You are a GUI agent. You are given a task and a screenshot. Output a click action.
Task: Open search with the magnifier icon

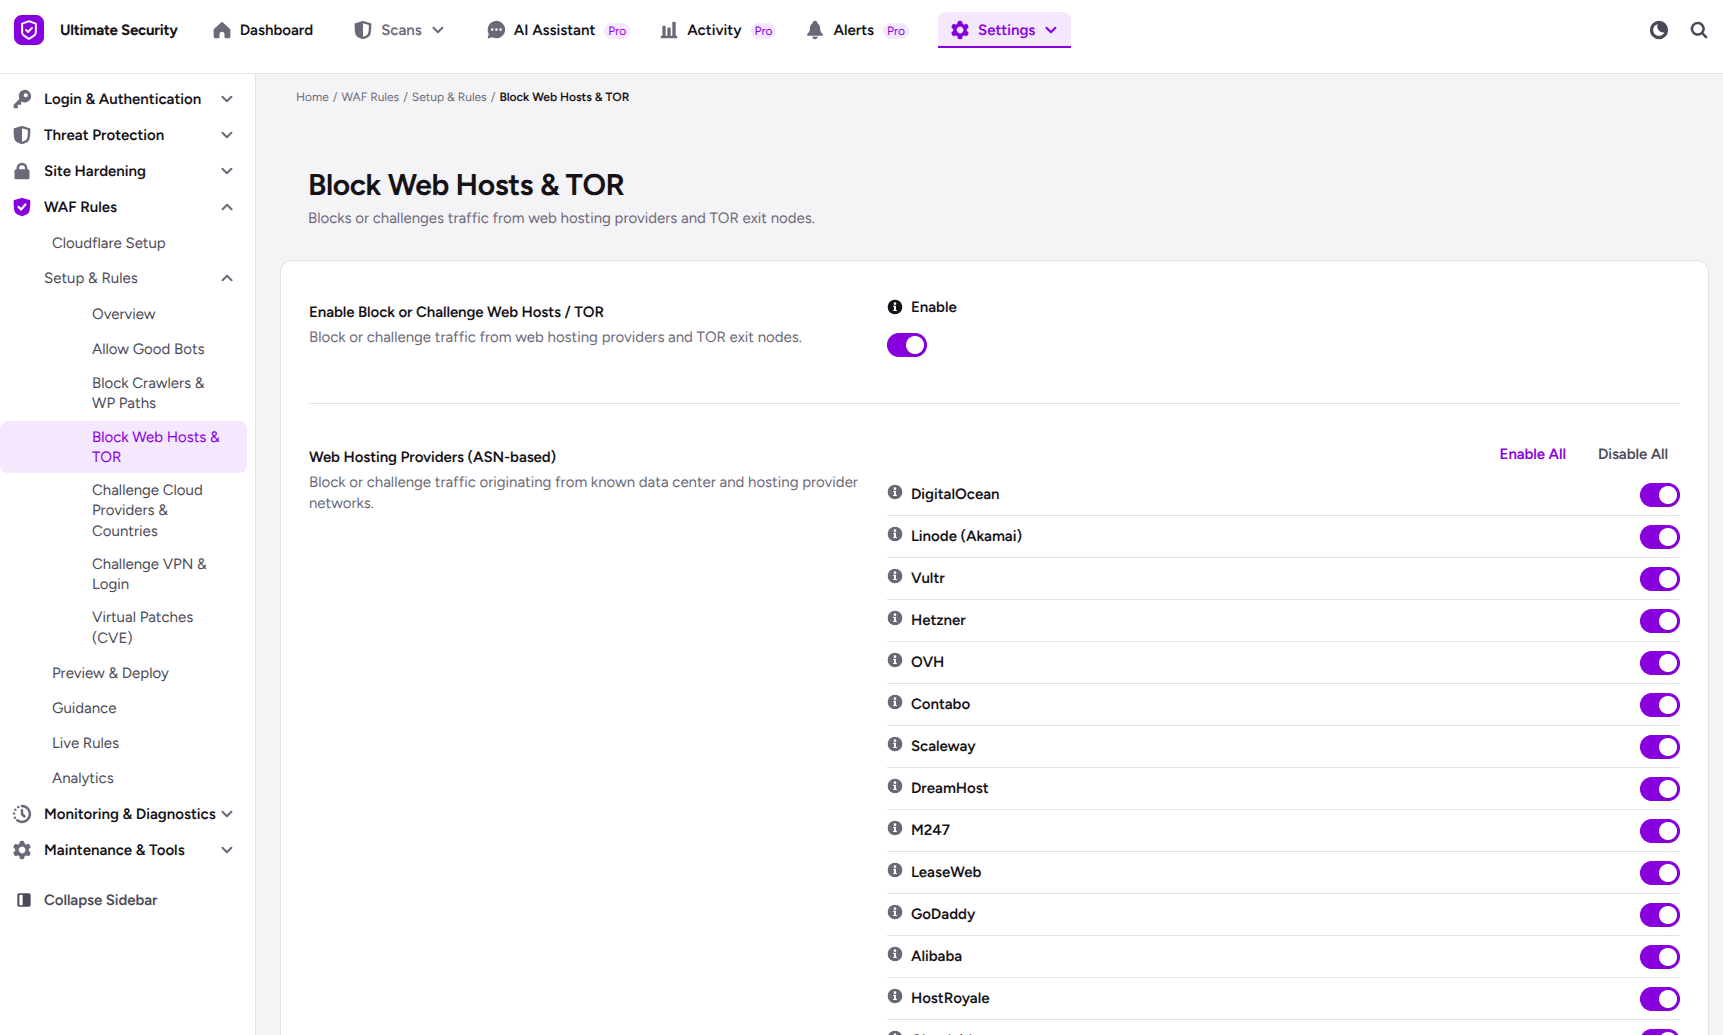[1699, 30]
